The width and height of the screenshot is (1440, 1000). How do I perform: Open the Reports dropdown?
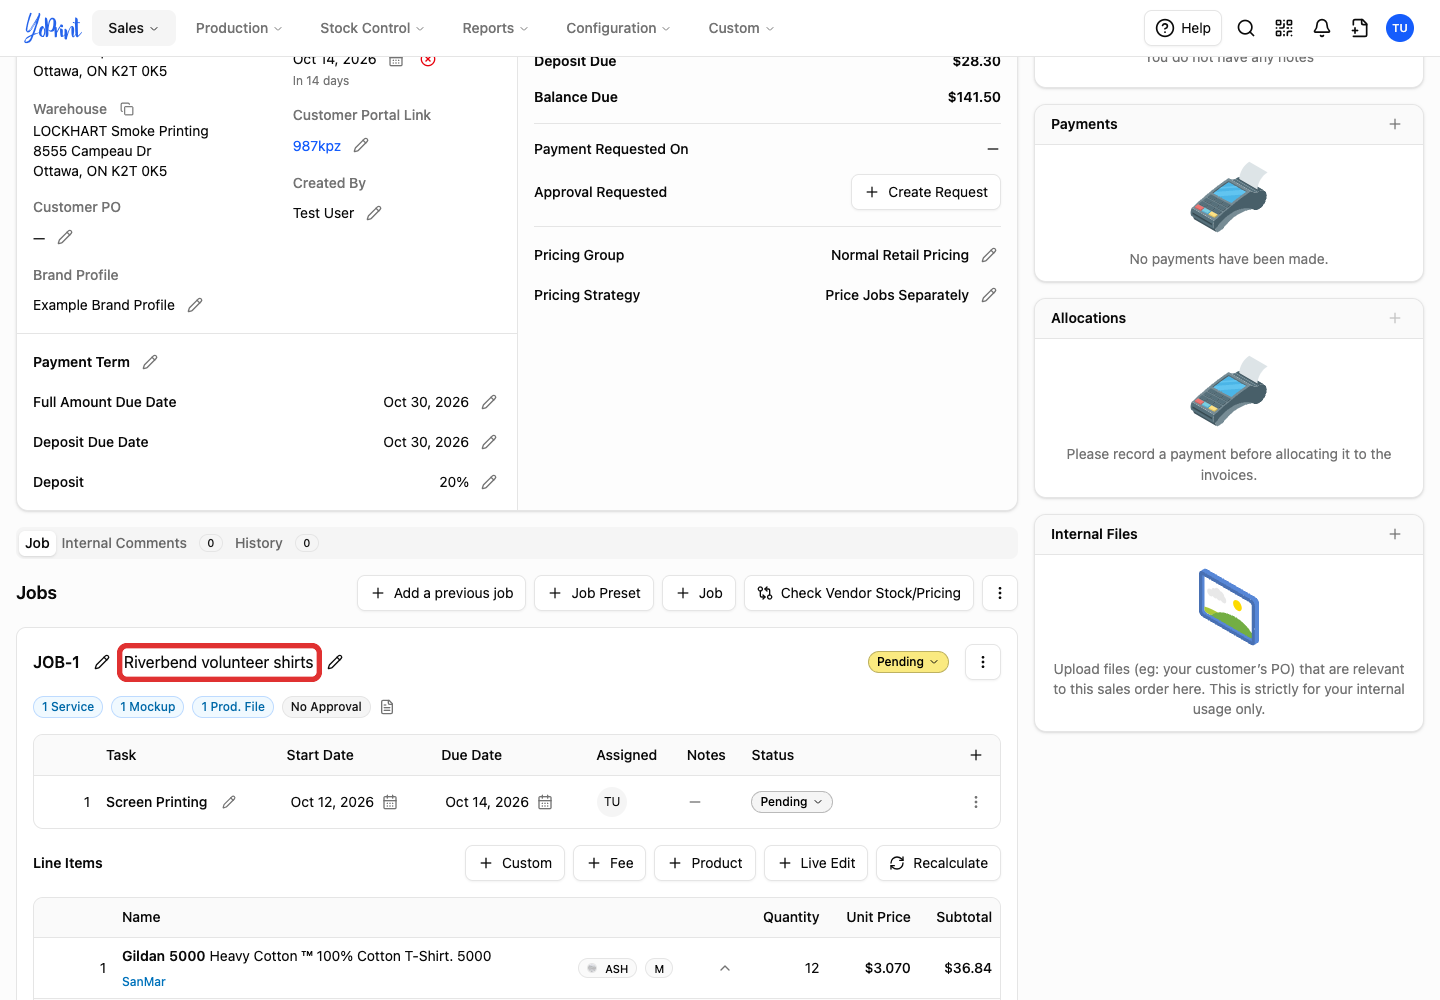point(495,28)
